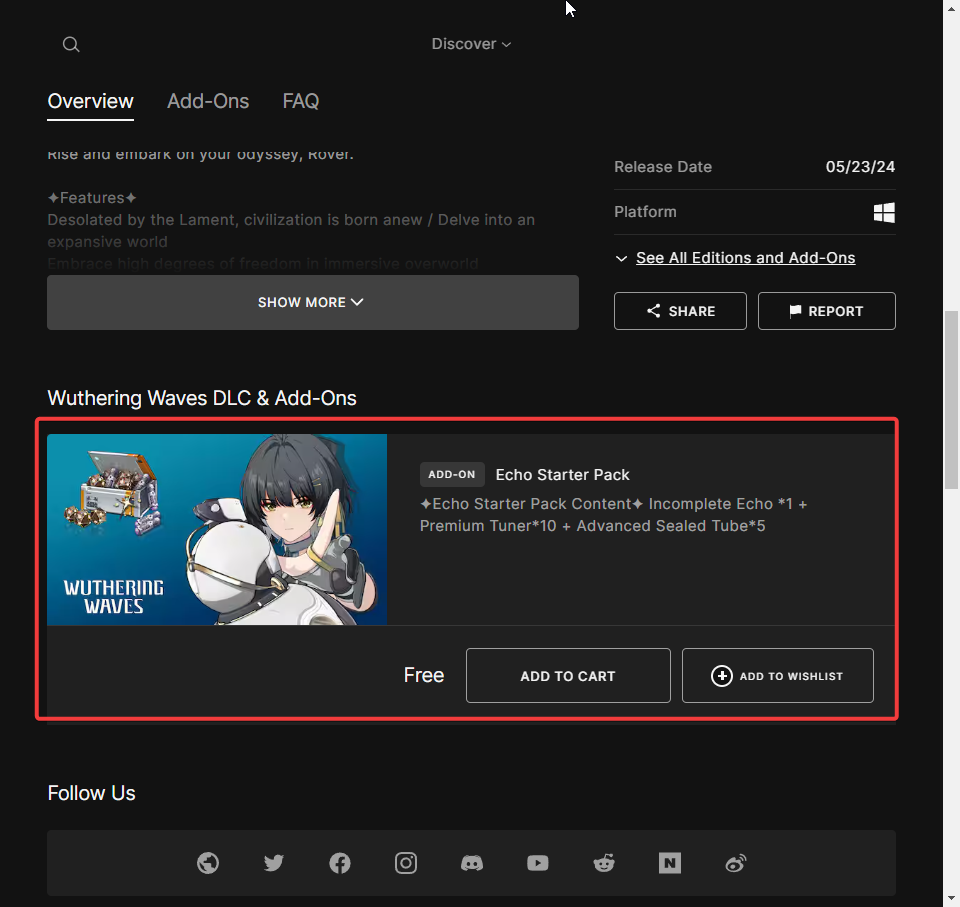960x907 pixels.
Task: Open the Instagram icon
Action: click(x=405, y=863)
